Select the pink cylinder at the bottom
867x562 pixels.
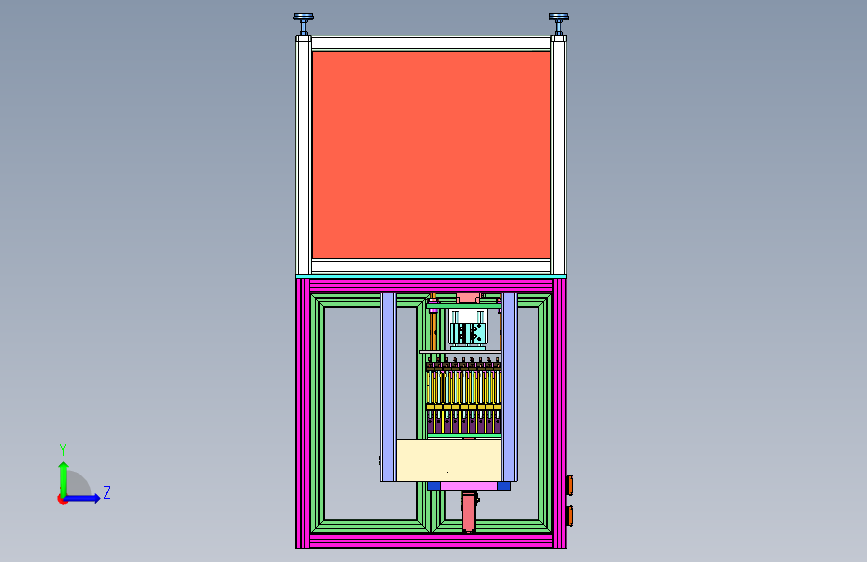coord(468,511)
